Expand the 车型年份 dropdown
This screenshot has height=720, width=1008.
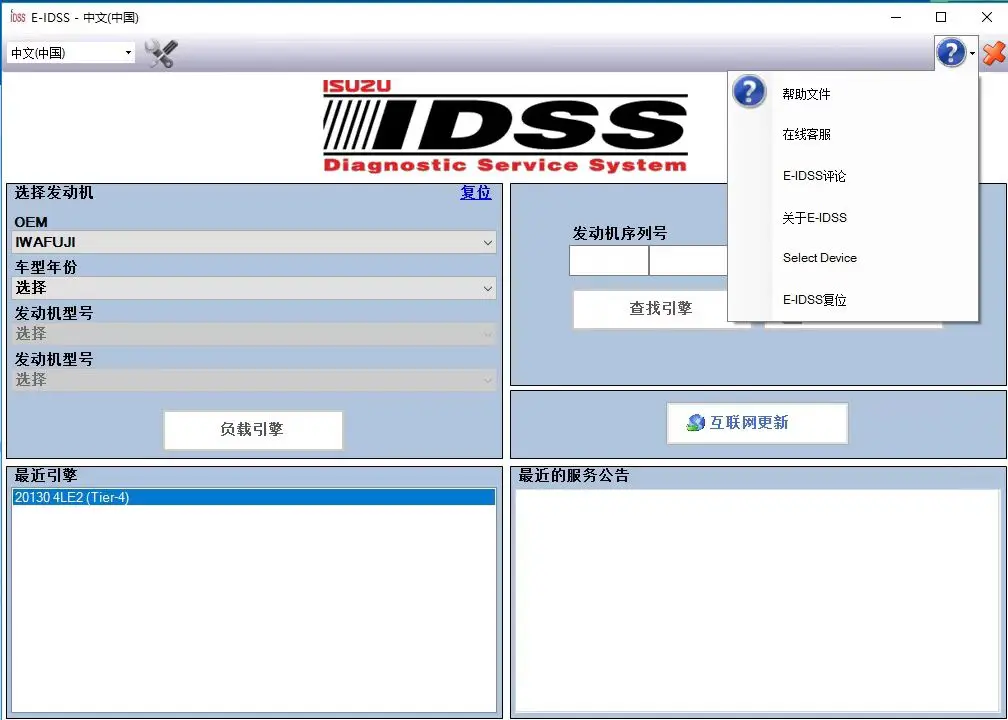point(254,288)
